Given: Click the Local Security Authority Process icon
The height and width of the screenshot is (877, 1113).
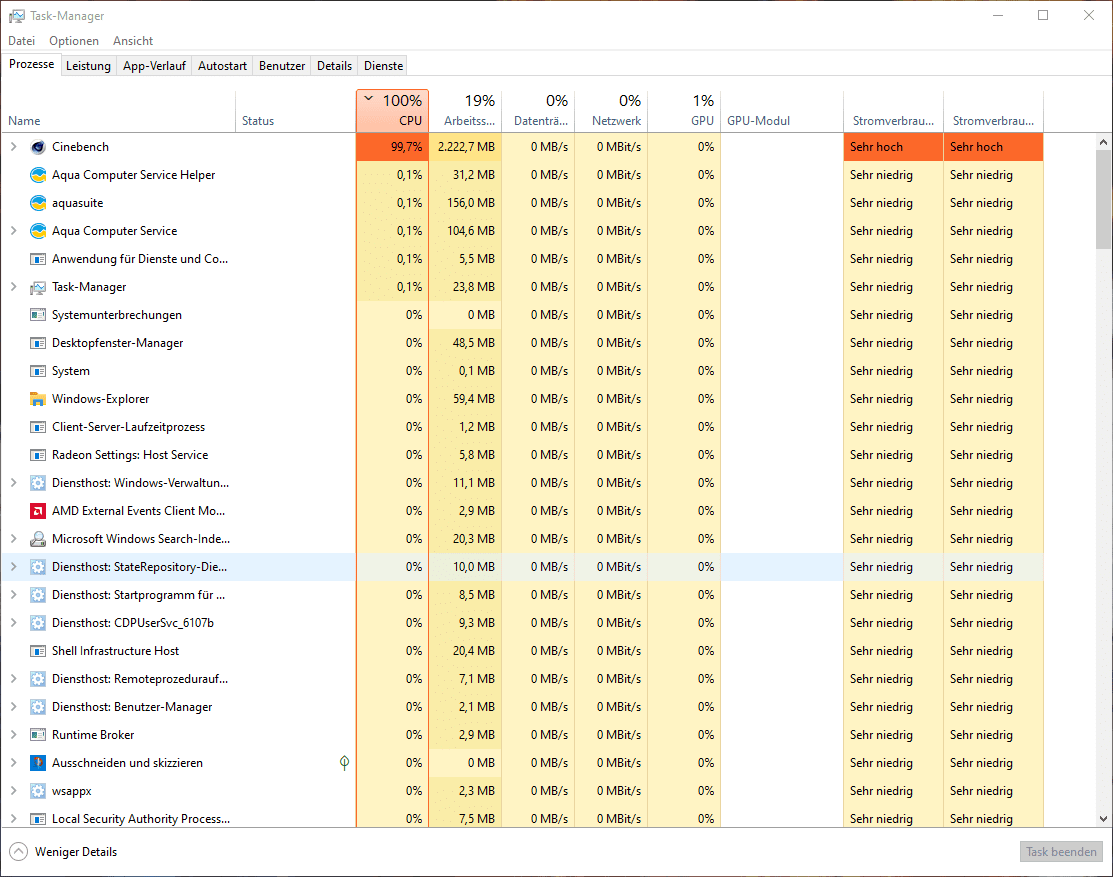Looking at the screenshot, I should coord(38,819).
